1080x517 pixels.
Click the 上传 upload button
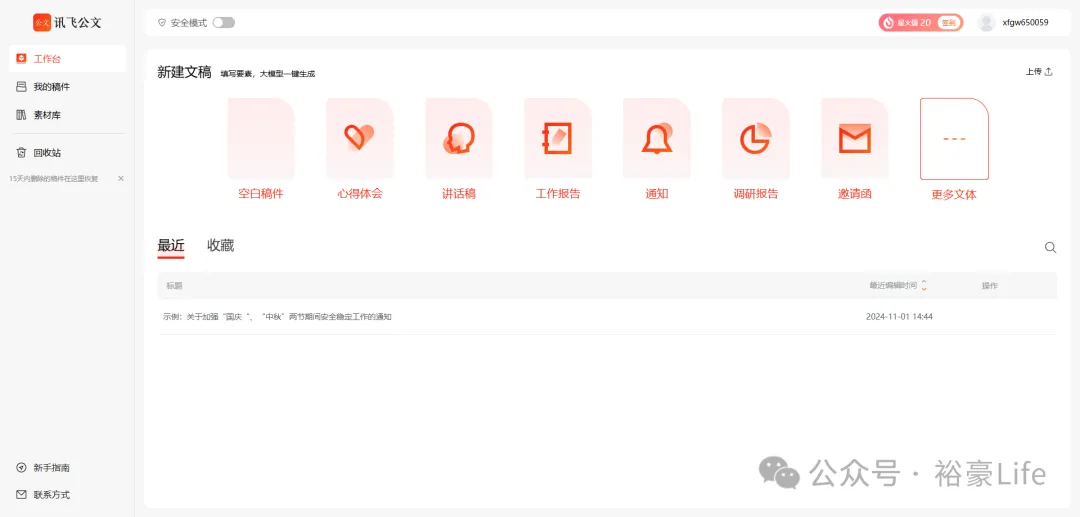tap(1039, 72)
